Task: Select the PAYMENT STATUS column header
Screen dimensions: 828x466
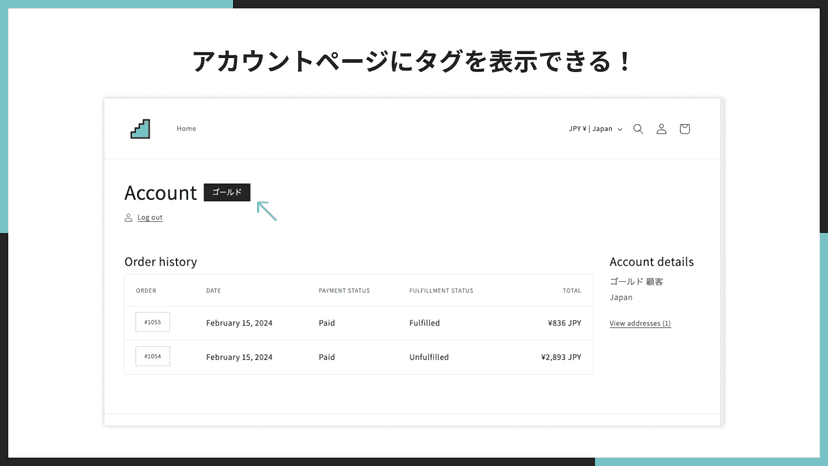Action: tap(344, 291)
